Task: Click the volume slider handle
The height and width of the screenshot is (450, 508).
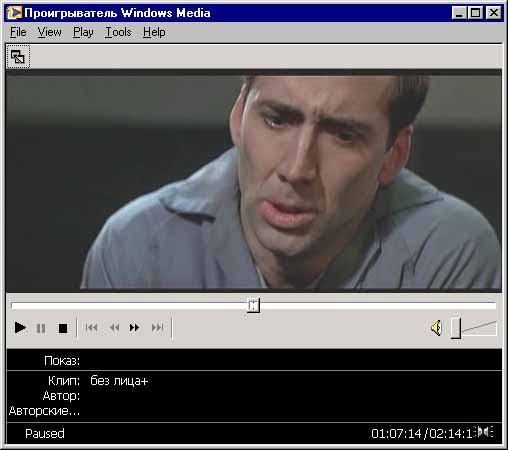Action: click(x=456, y=328)
